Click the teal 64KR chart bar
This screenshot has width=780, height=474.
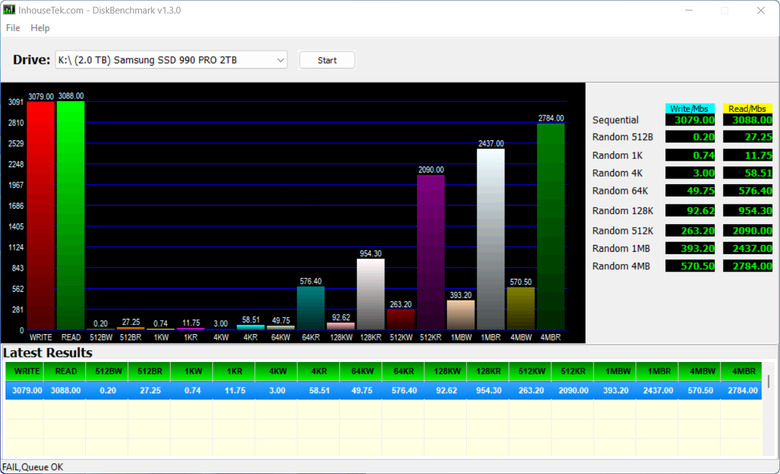(x=310, y=308)
